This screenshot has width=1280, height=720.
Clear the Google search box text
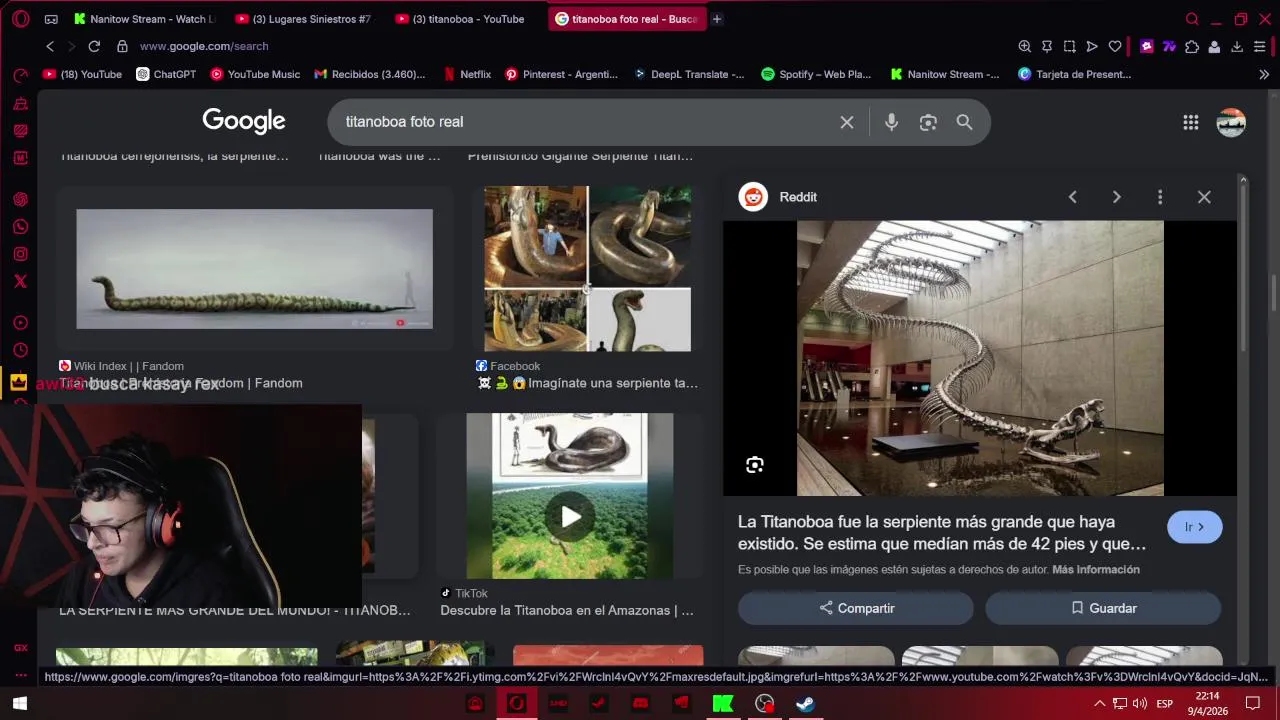coord(847,122)
